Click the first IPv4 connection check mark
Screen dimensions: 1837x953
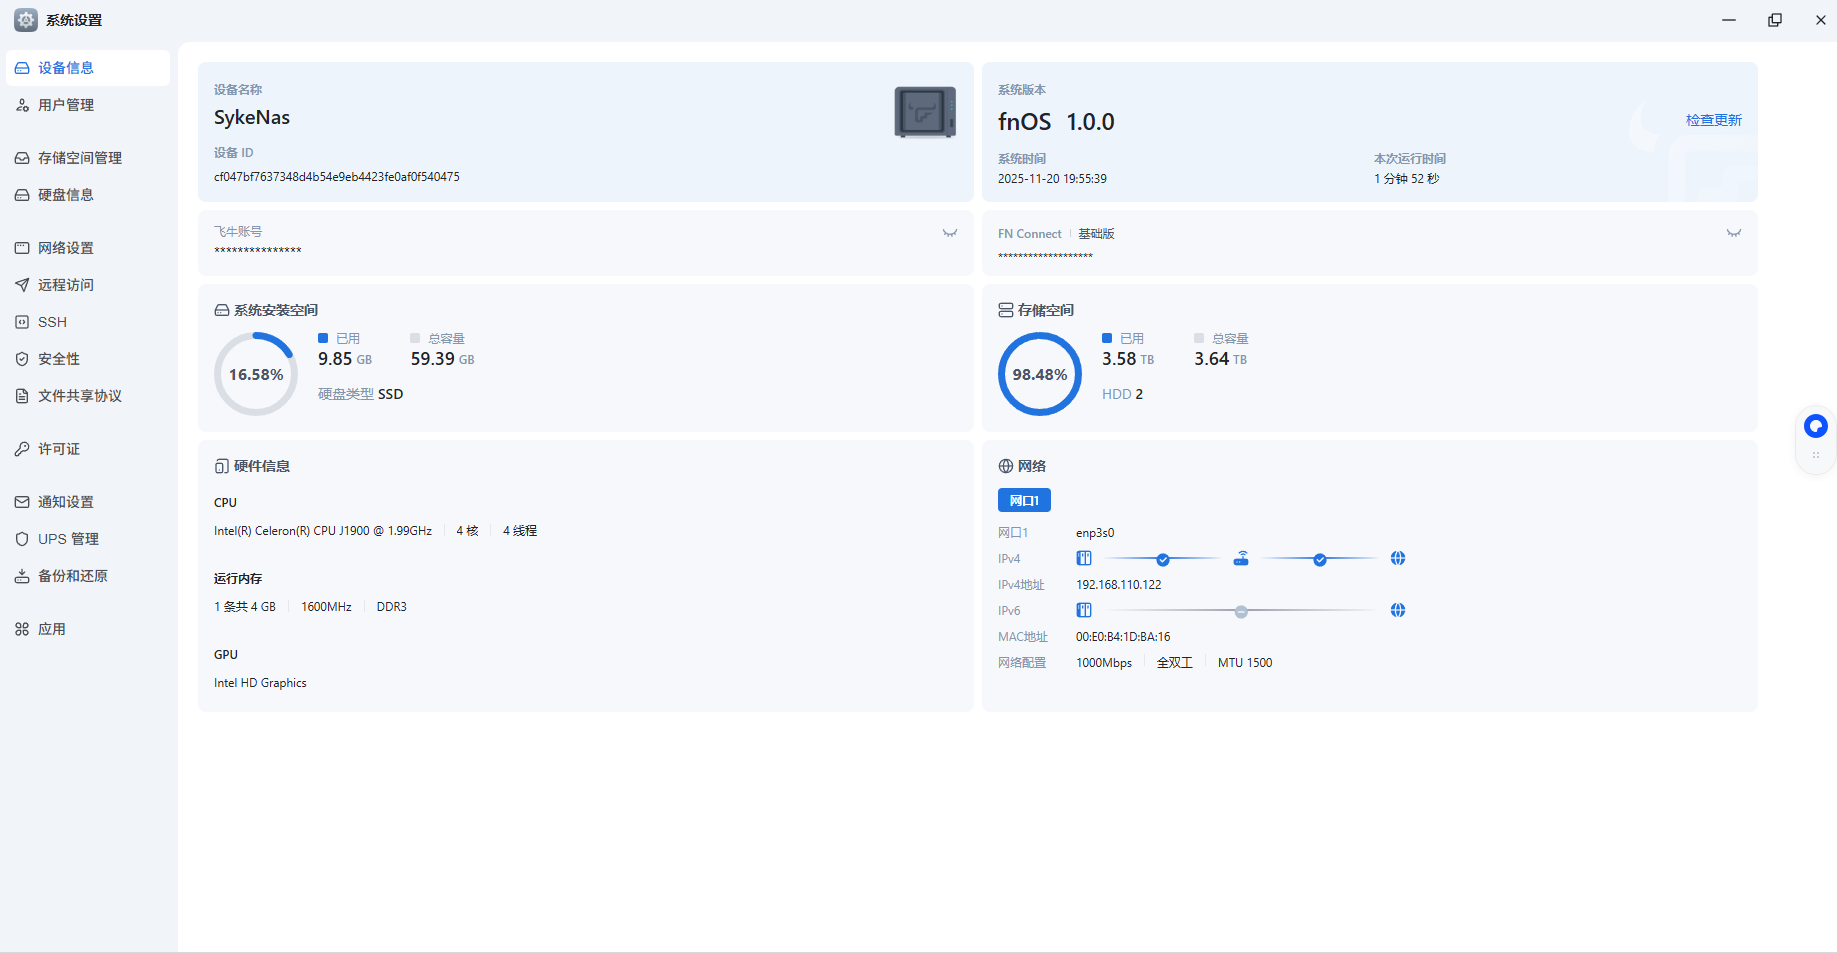tap(1163, 560)
